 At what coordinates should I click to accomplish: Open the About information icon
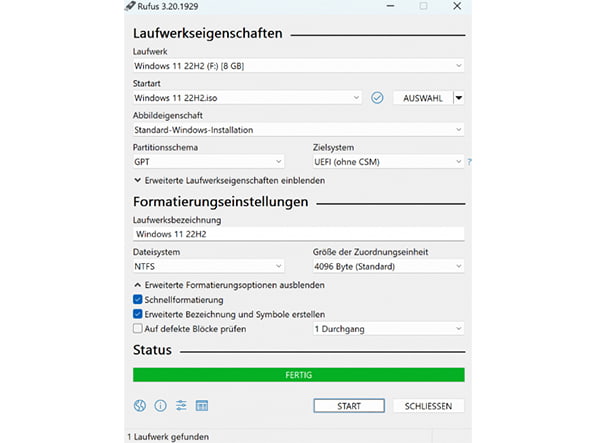[160, 406]
